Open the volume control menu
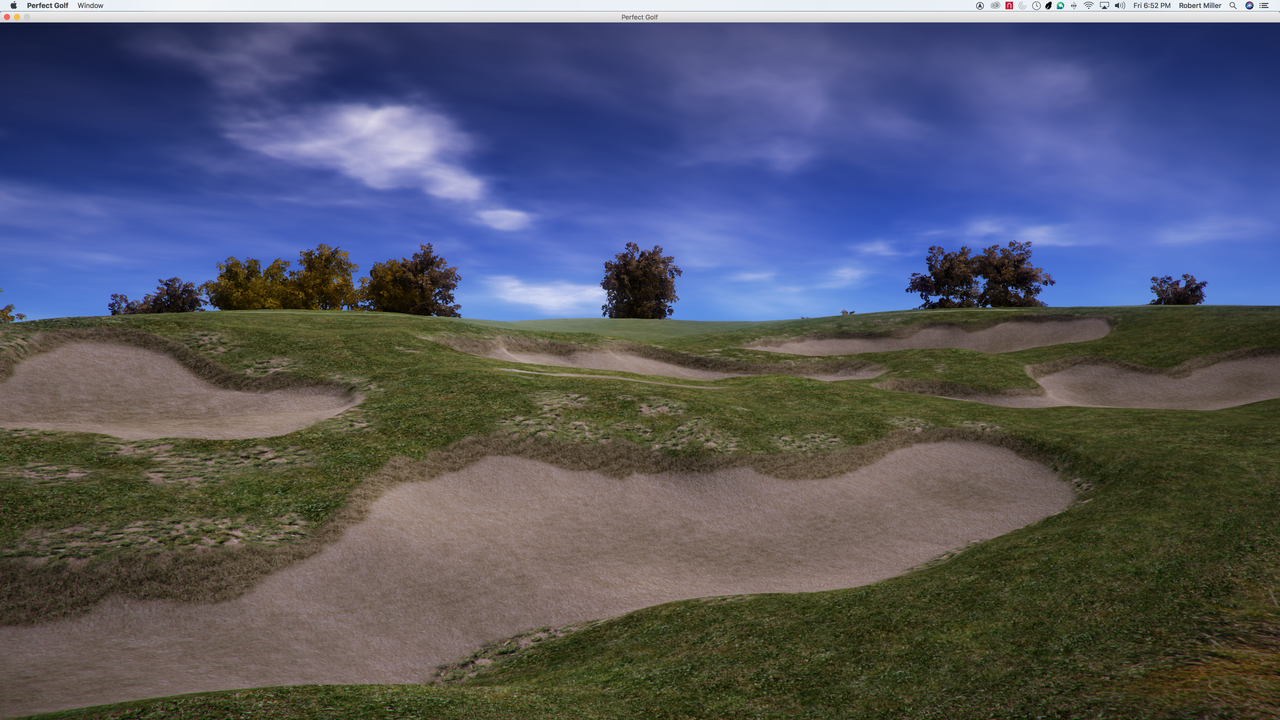The height and width of the screenshot is (720, 1280). click(1120, 5)
